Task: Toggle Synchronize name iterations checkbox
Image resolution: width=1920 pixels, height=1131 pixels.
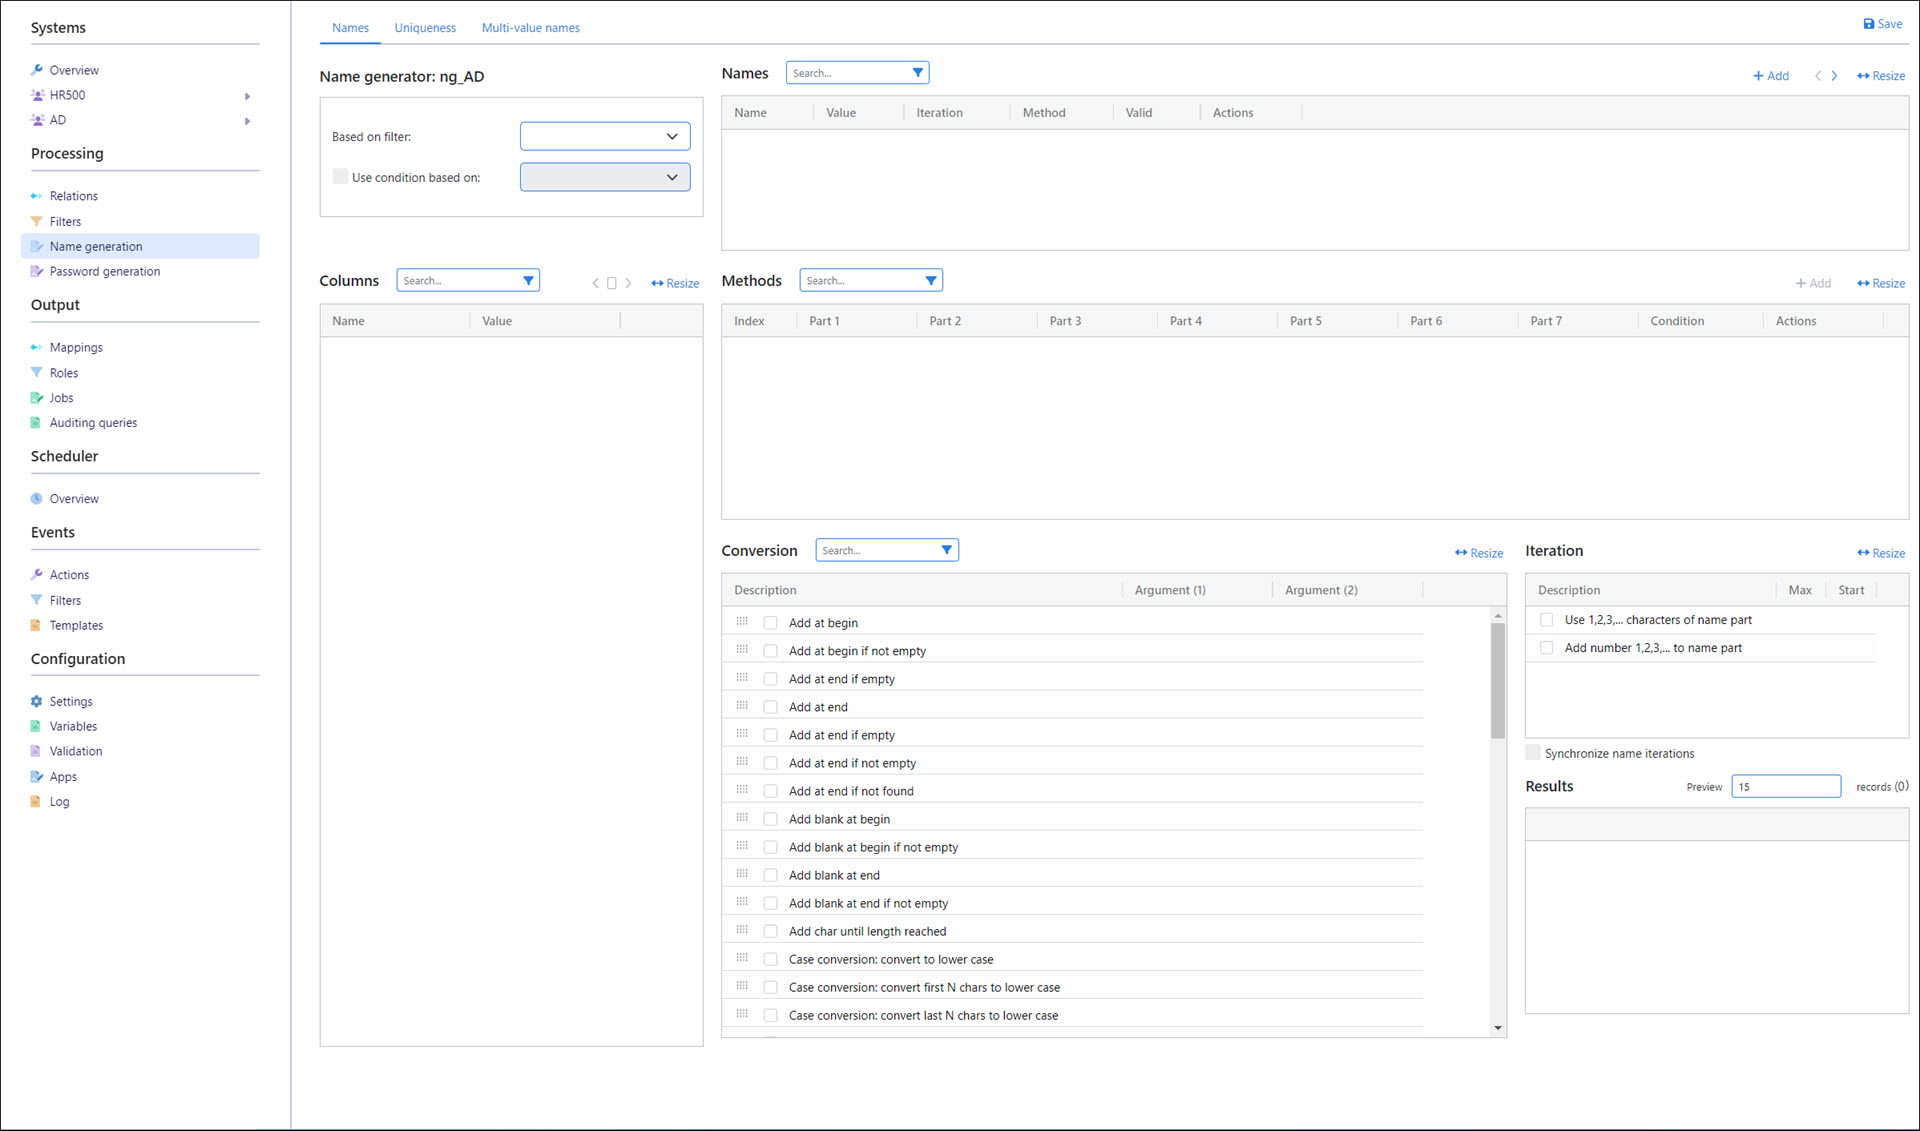Action: click(x=1533, y=753)
